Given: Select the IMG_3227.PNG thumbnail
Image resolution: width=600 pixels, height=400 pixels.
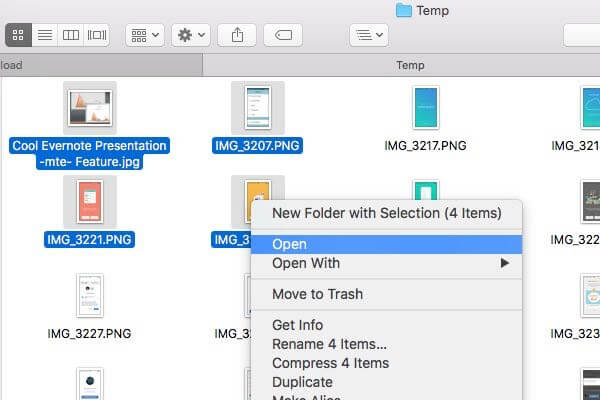Looking at the screenshot, I should 90,296.
